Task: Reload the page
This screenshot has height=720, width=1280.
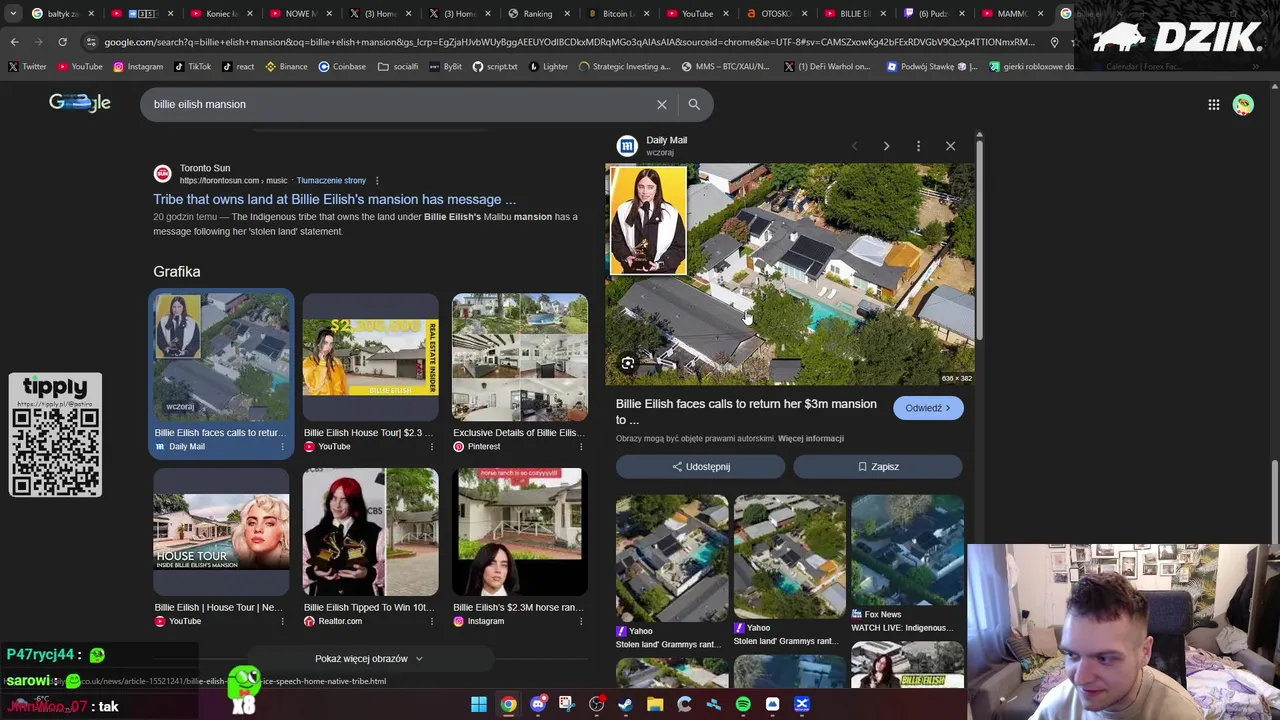Action: point(62,42)
